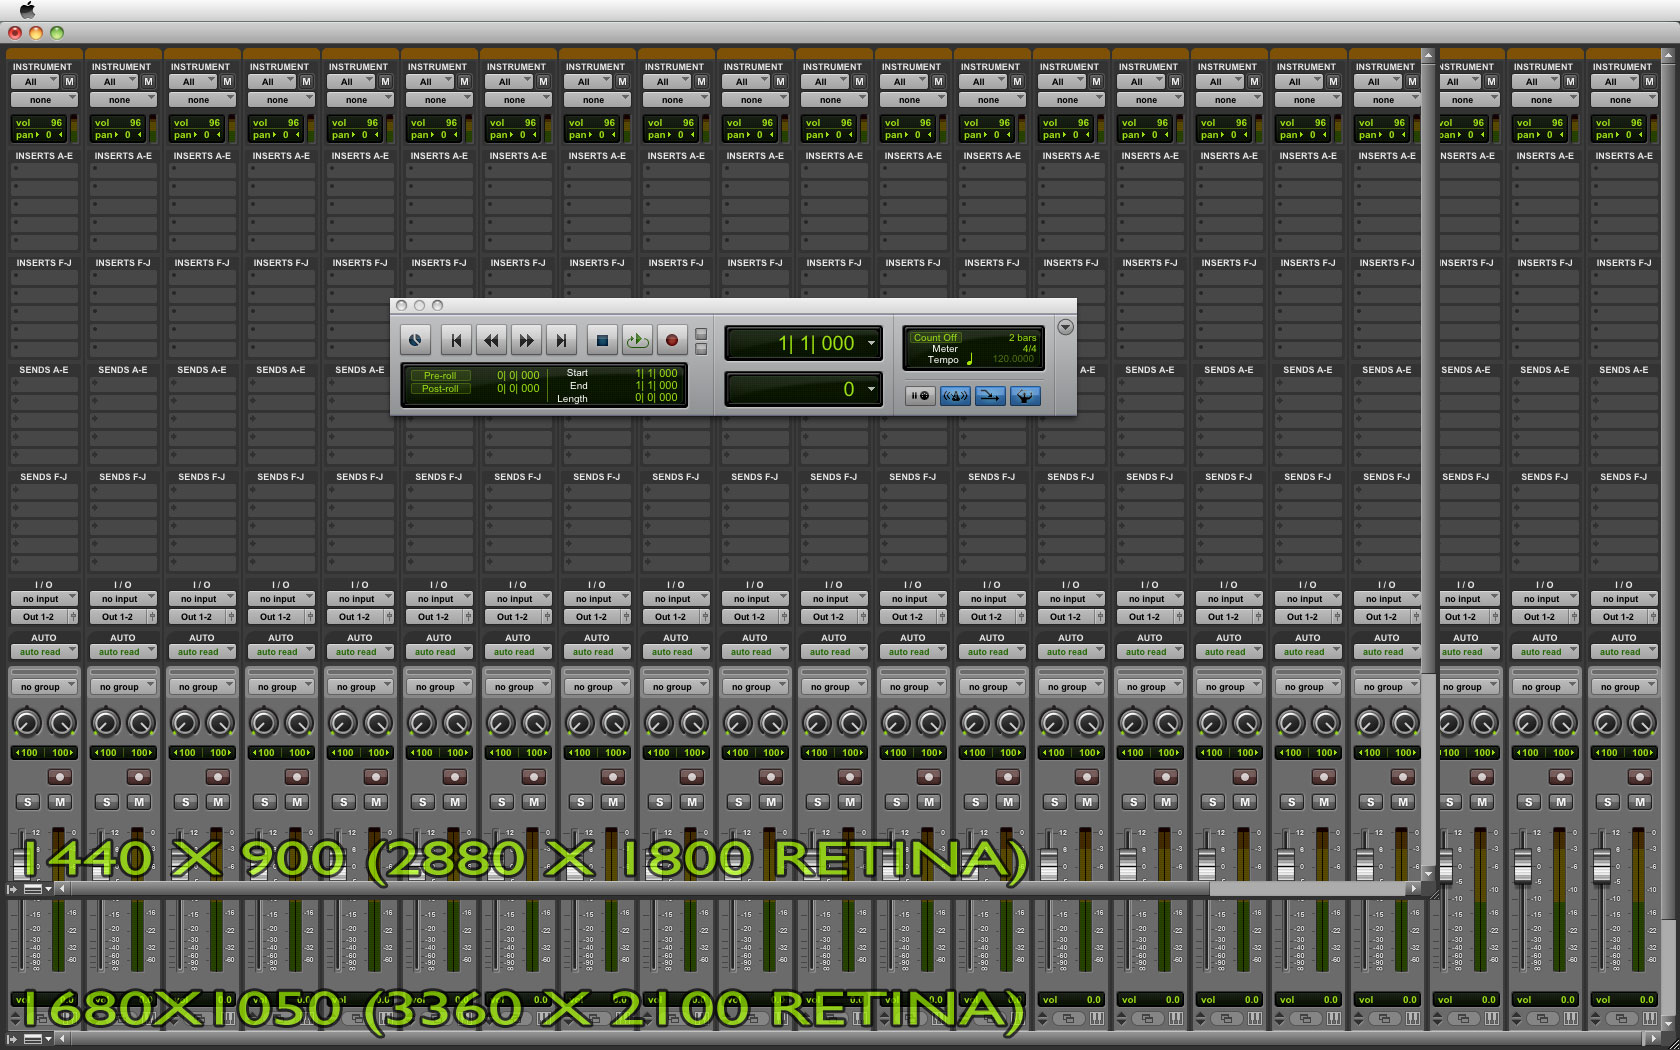Viewport: 1680px width, 1050px height.
Task: Open the 'auto read' automation selector on the first strip
Action: pyautogui.click(x=44, y=652)
